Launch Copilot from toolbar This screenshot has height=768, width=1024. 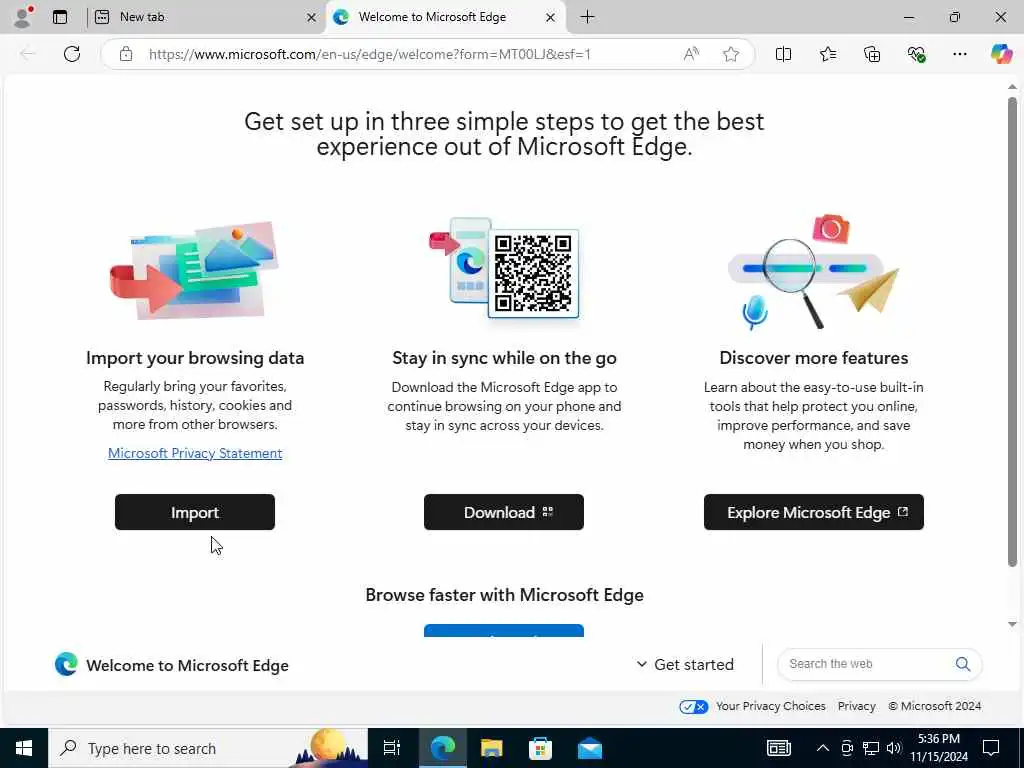(1001, 54)
